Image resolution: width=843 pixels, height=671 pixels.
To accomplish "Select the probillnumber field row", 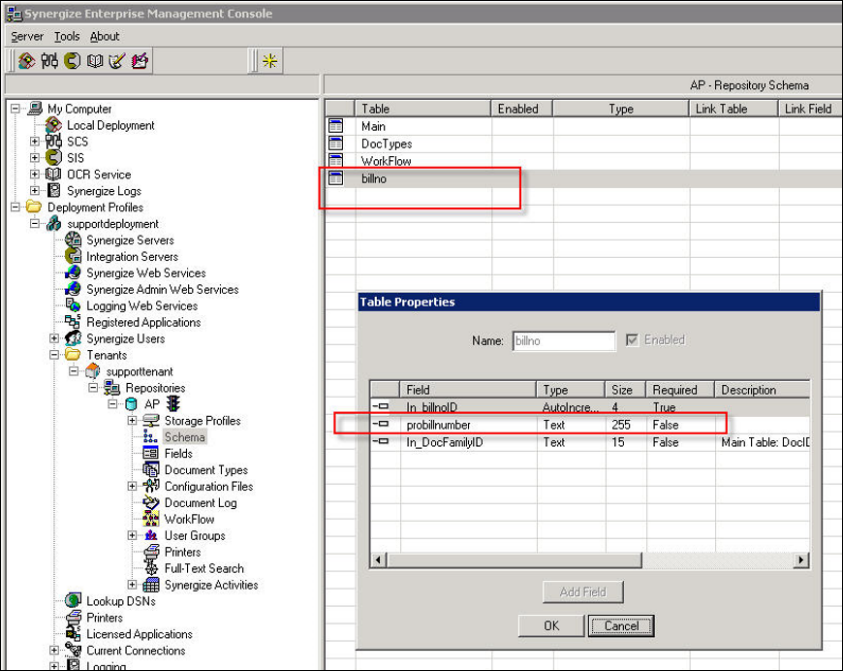I will click(590, 425).
